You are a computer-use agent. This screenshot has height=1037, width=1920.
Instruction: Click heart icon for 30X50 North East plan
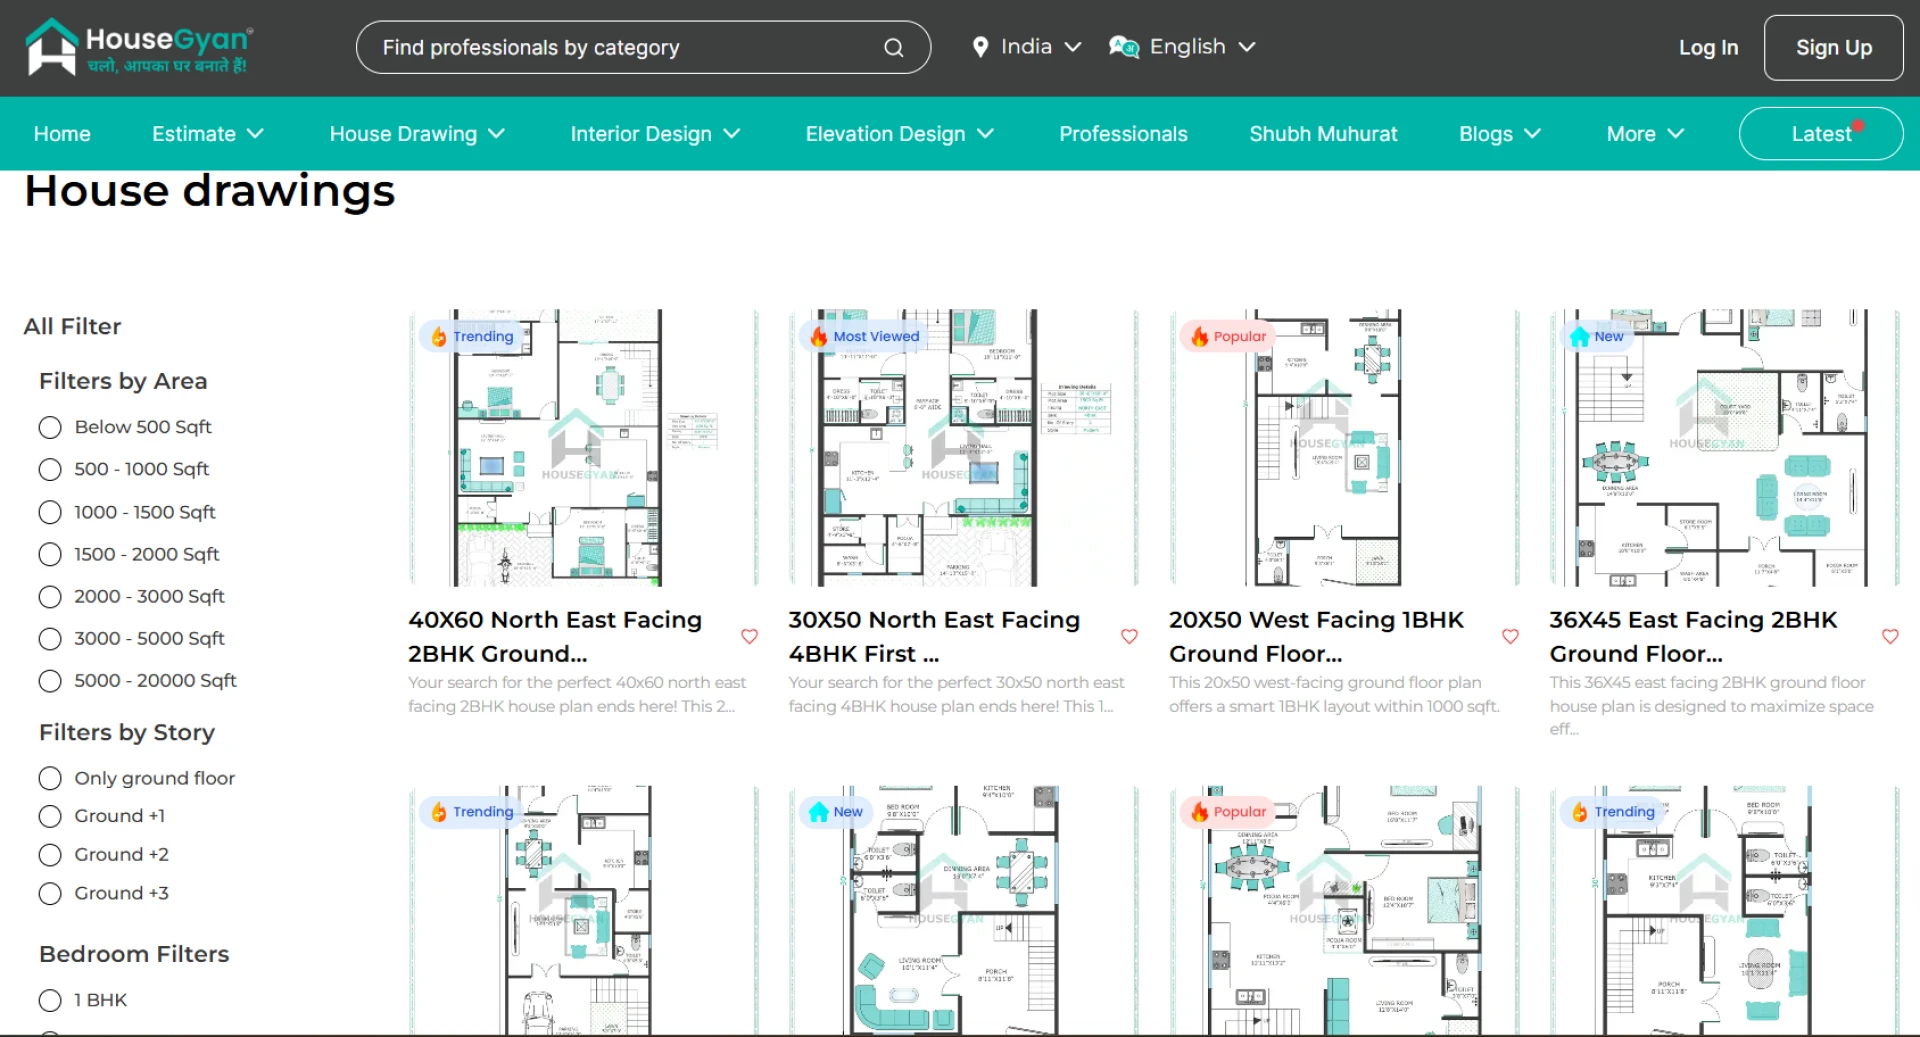pyautogui.click(x=1129, y=636)
